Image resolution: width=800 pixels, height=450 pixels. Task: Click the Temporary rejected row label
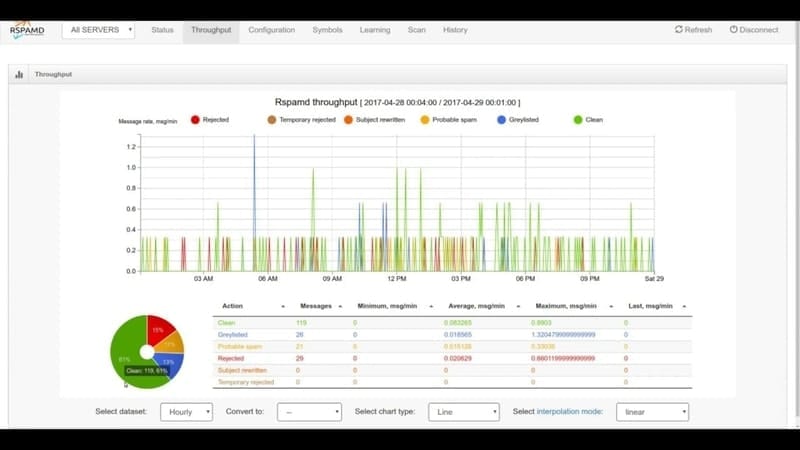246,382
